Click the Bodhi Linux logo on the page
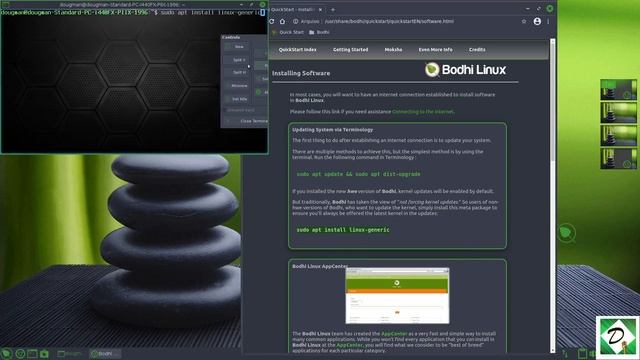The image size is (640, 360). click(x=465, y=70)
